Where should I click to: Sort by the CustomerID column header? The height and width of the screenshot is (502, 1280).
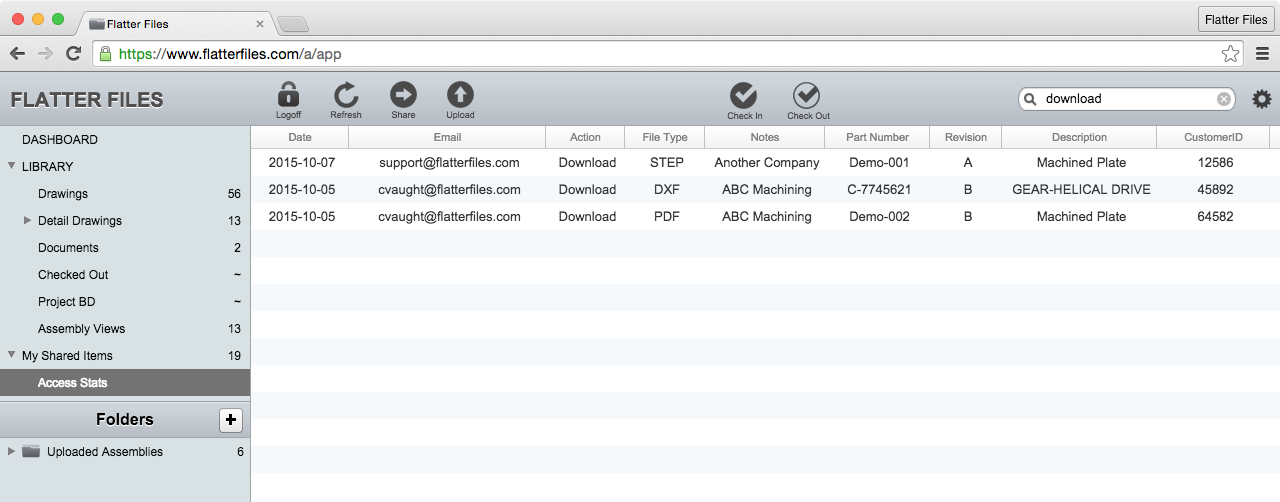pyautogui.click(x=1213, y=137)
